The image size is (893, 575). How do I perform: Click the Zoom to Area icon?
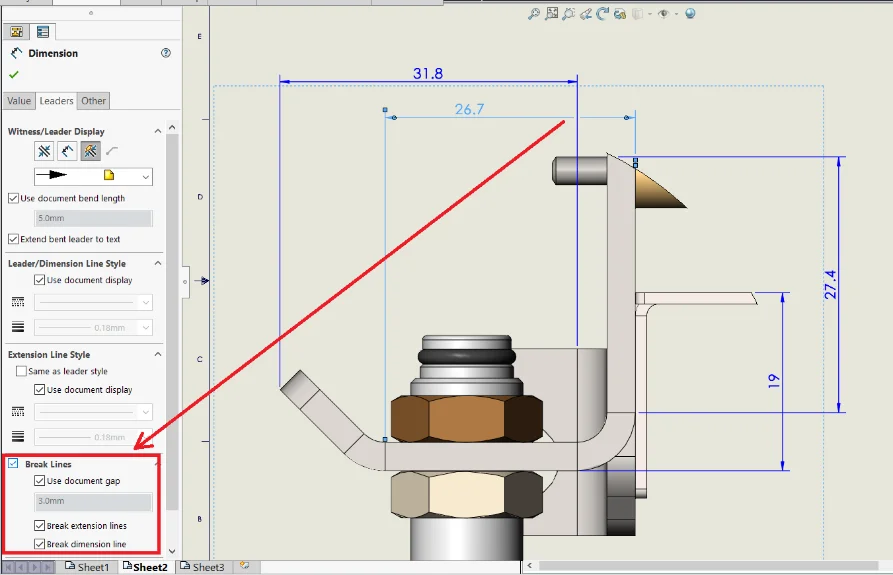coord(551,14)
